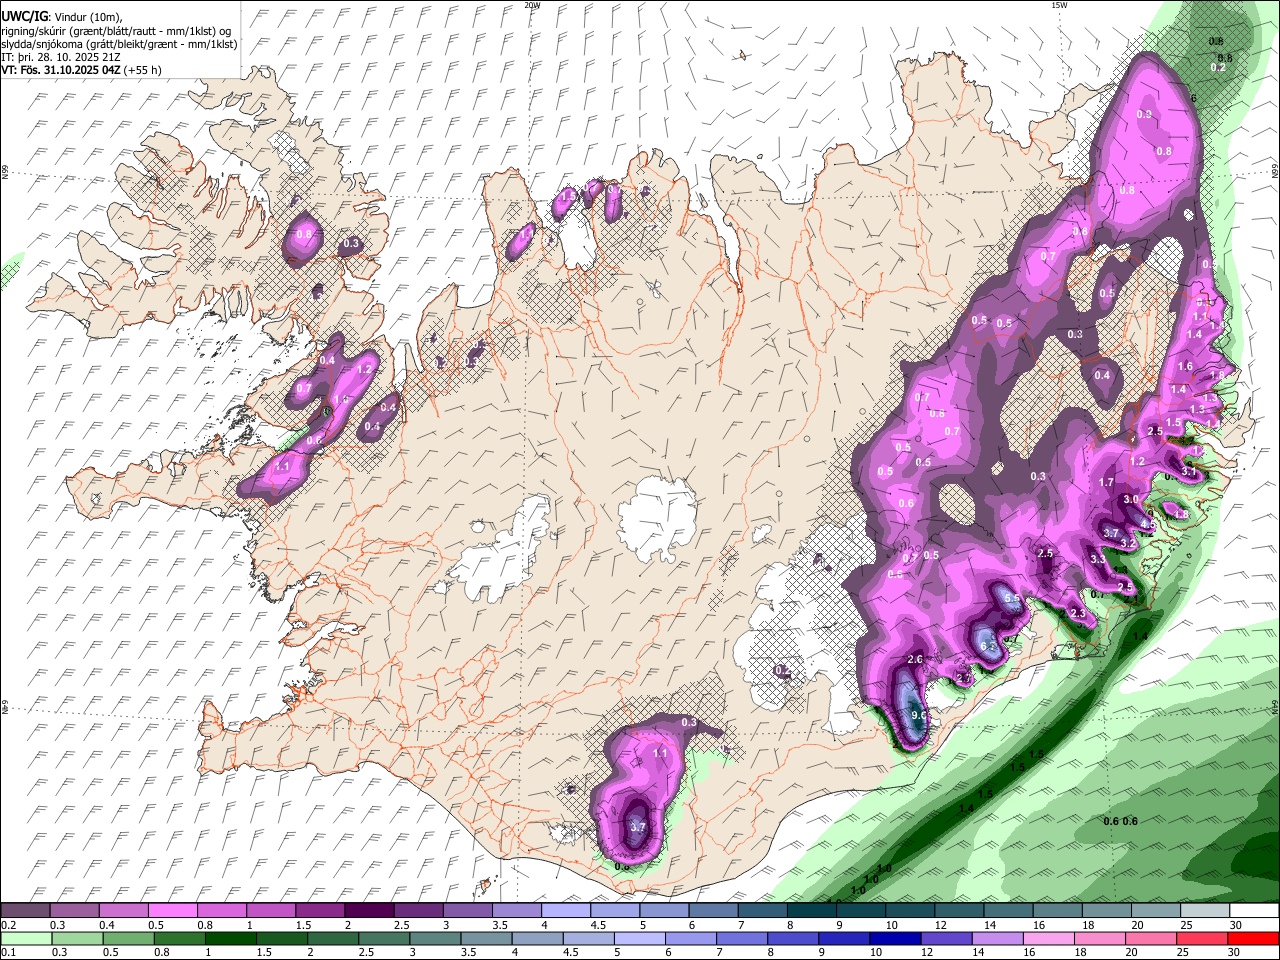Click the light lavender 4–4.5 snow legend swatch
Viewport: 1280px width, 960px height.
tap(564, 910)
